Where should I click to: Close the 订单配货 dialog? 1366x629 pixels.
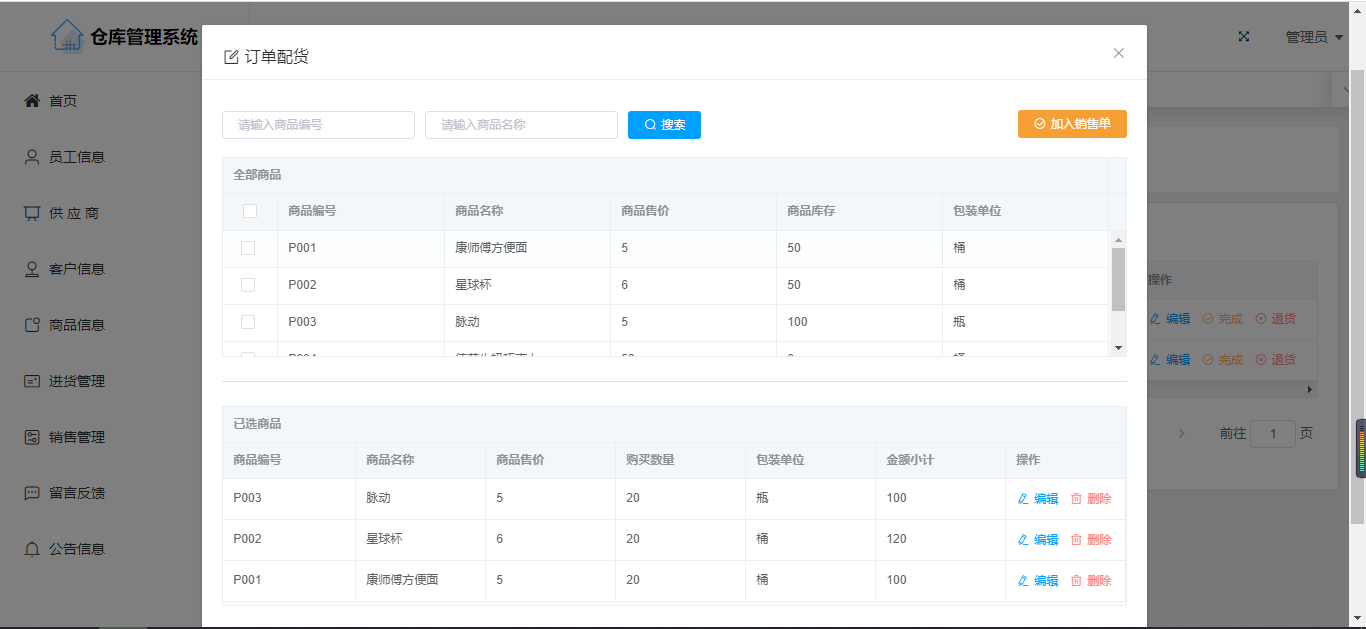pos(1118,53)
